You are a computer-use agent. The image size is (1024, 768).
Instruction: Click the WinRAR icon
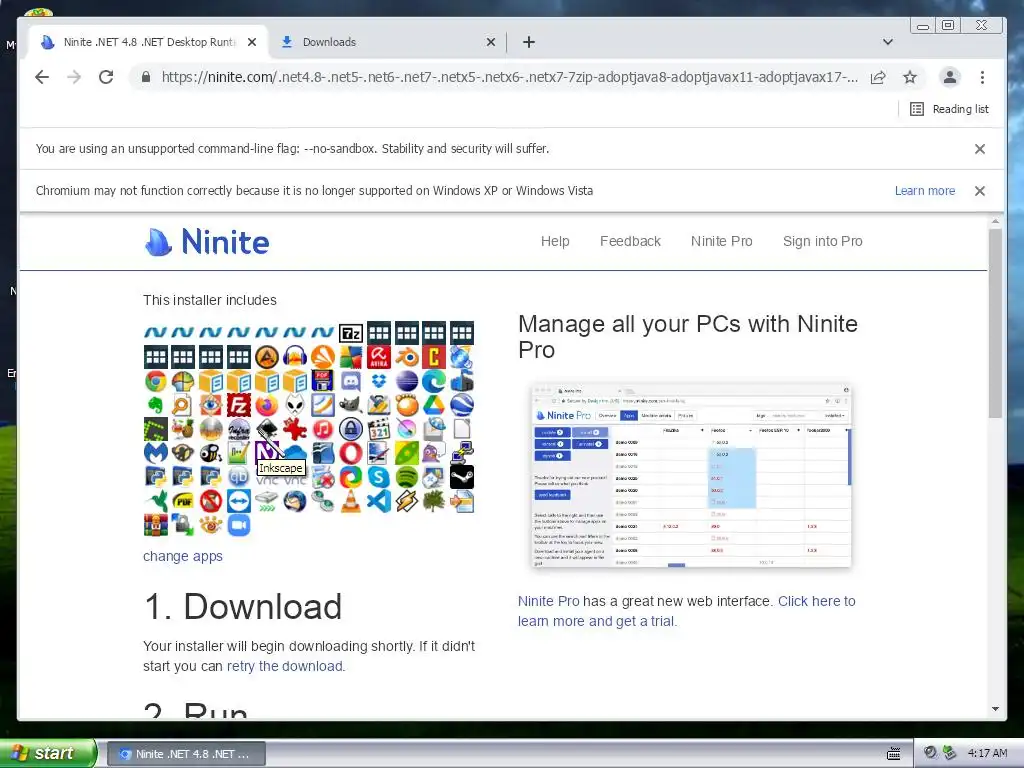click(155, 524)
